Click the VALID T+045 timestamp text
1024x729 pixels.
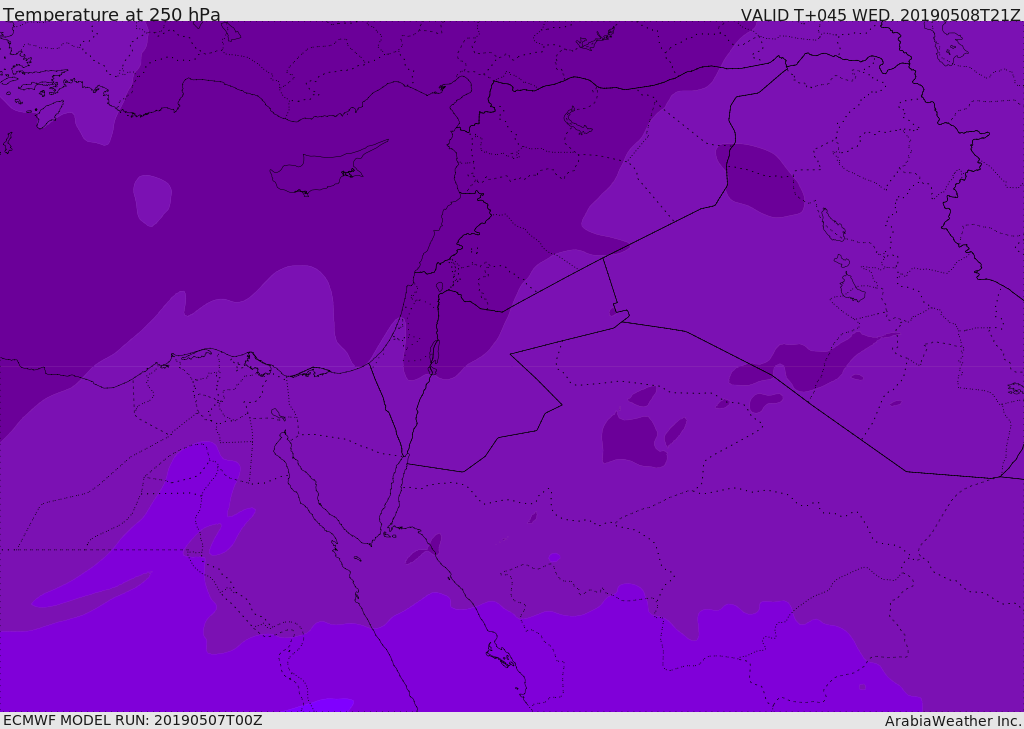(x=880, y=15)
